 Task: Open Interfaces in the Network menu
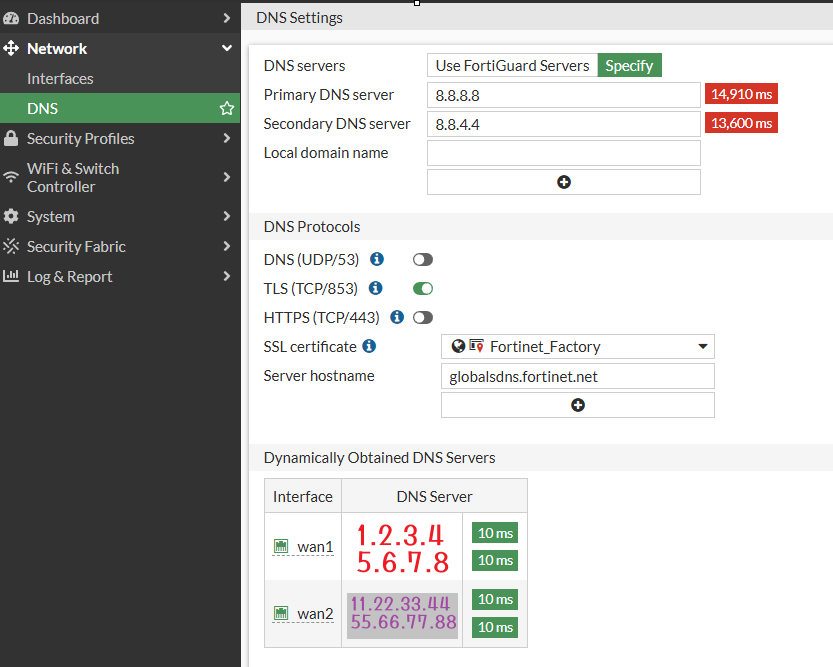point(60,78)
